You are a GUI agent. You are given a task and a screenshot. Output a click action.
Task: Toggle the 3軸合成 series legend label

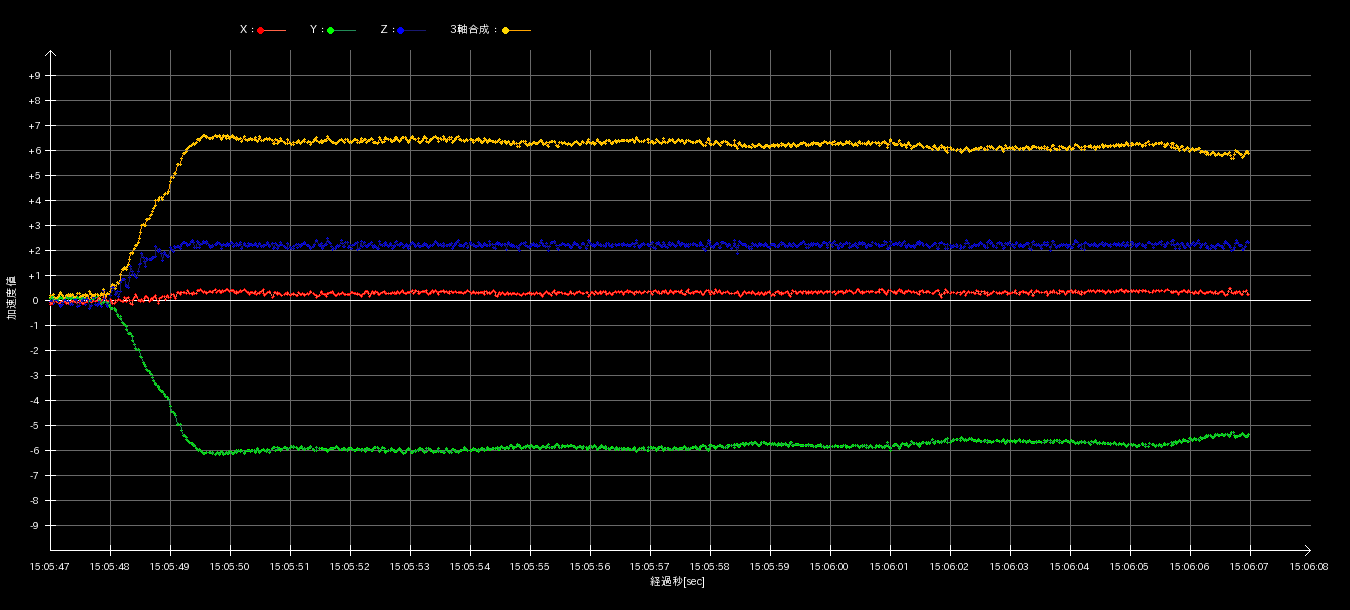tap(473, 30)
